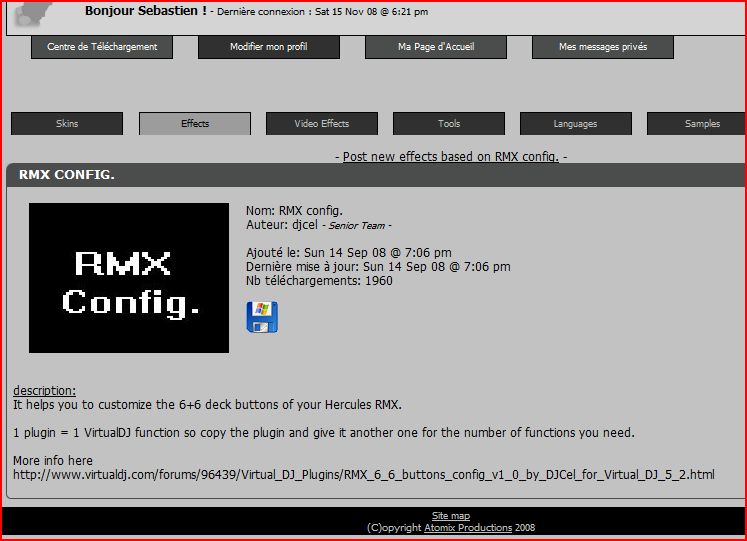This screenshot has width=747, height=541.
Task: Go to Modifier mon profil
Action: (269, 47)
